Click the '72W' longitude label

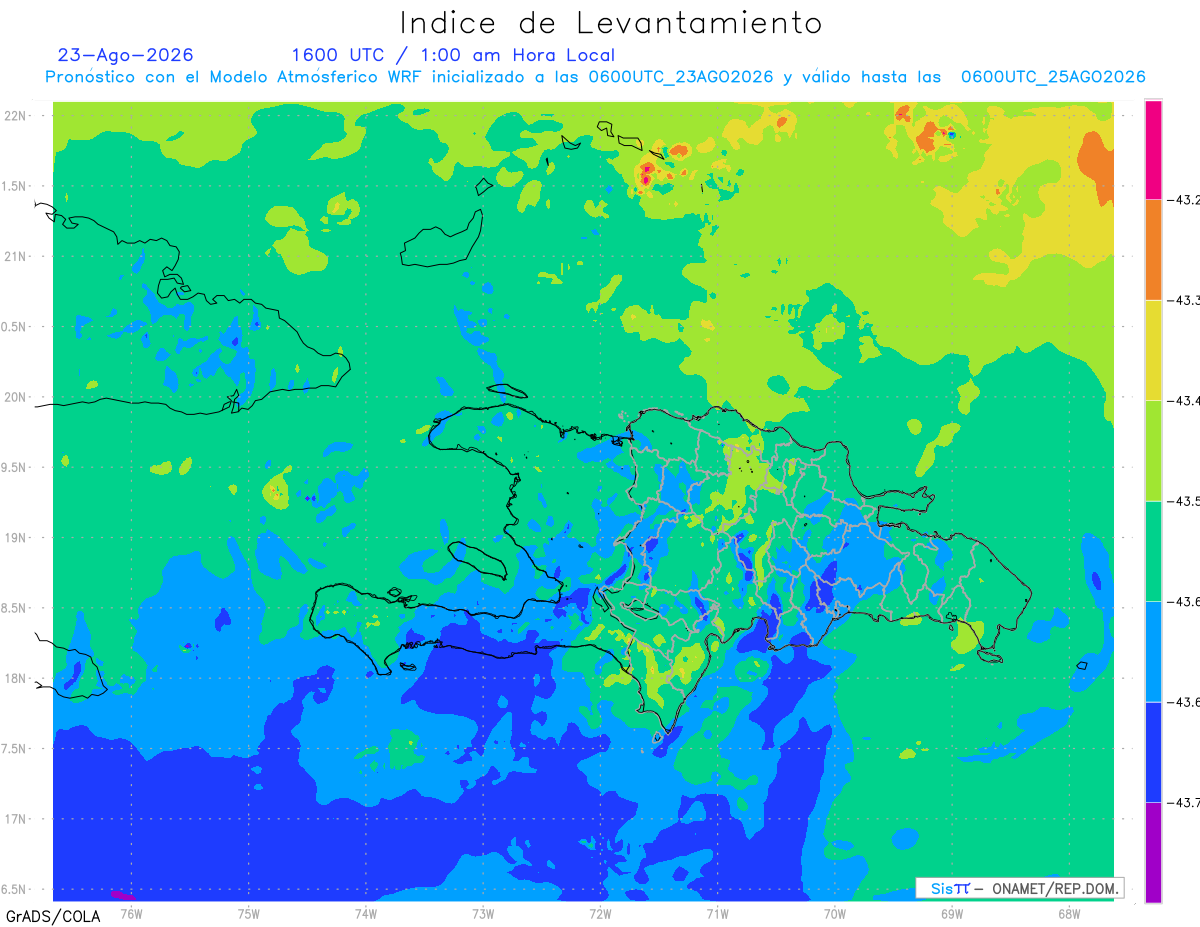click(x=600, y=912)
